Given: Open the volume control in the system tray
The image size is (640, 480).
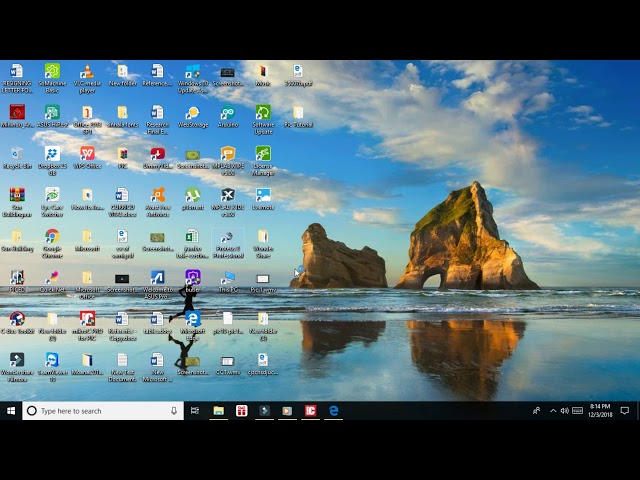Looking at the screenshot, I should point(565,411).
